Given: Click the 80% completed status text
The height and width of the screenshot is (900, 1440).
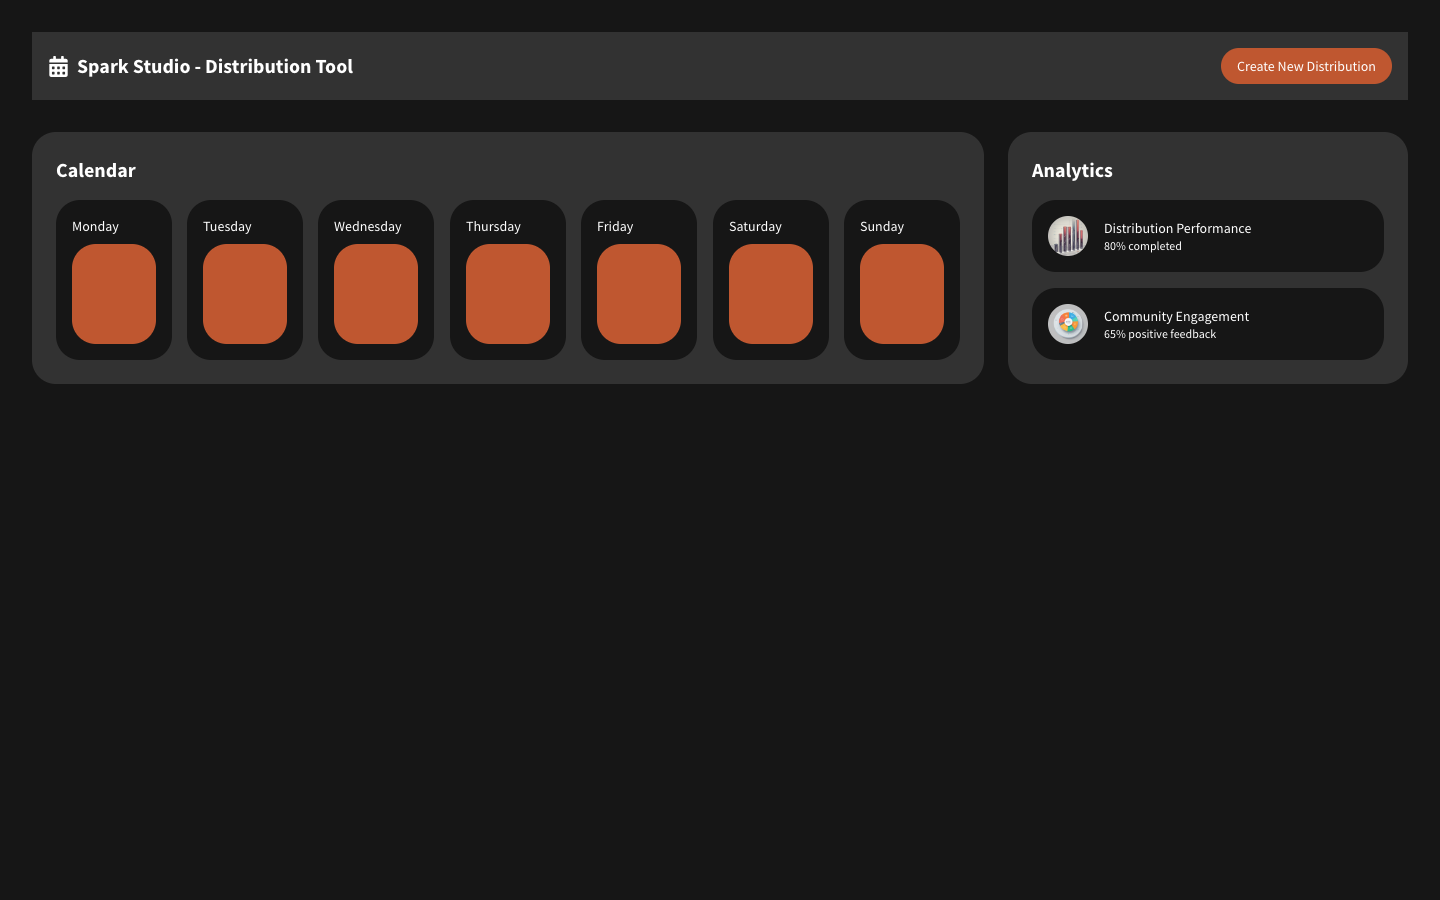Looking at the screenshot, I should tap(1142, 246).
